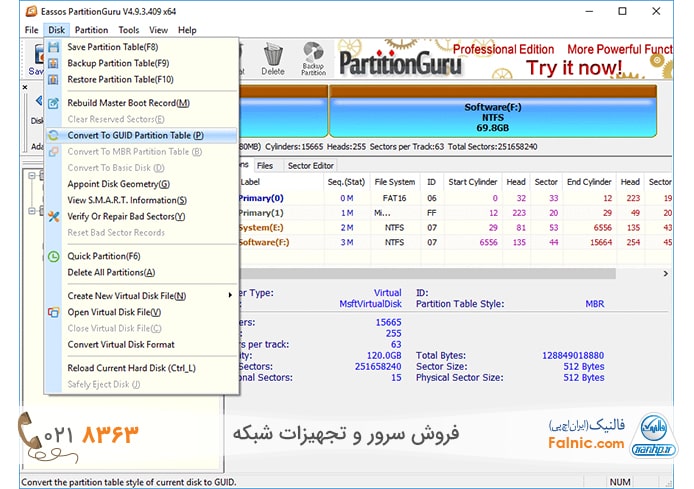
Task: Click the Rebuild Master Boot Record icon
Action: pos(54,102)
